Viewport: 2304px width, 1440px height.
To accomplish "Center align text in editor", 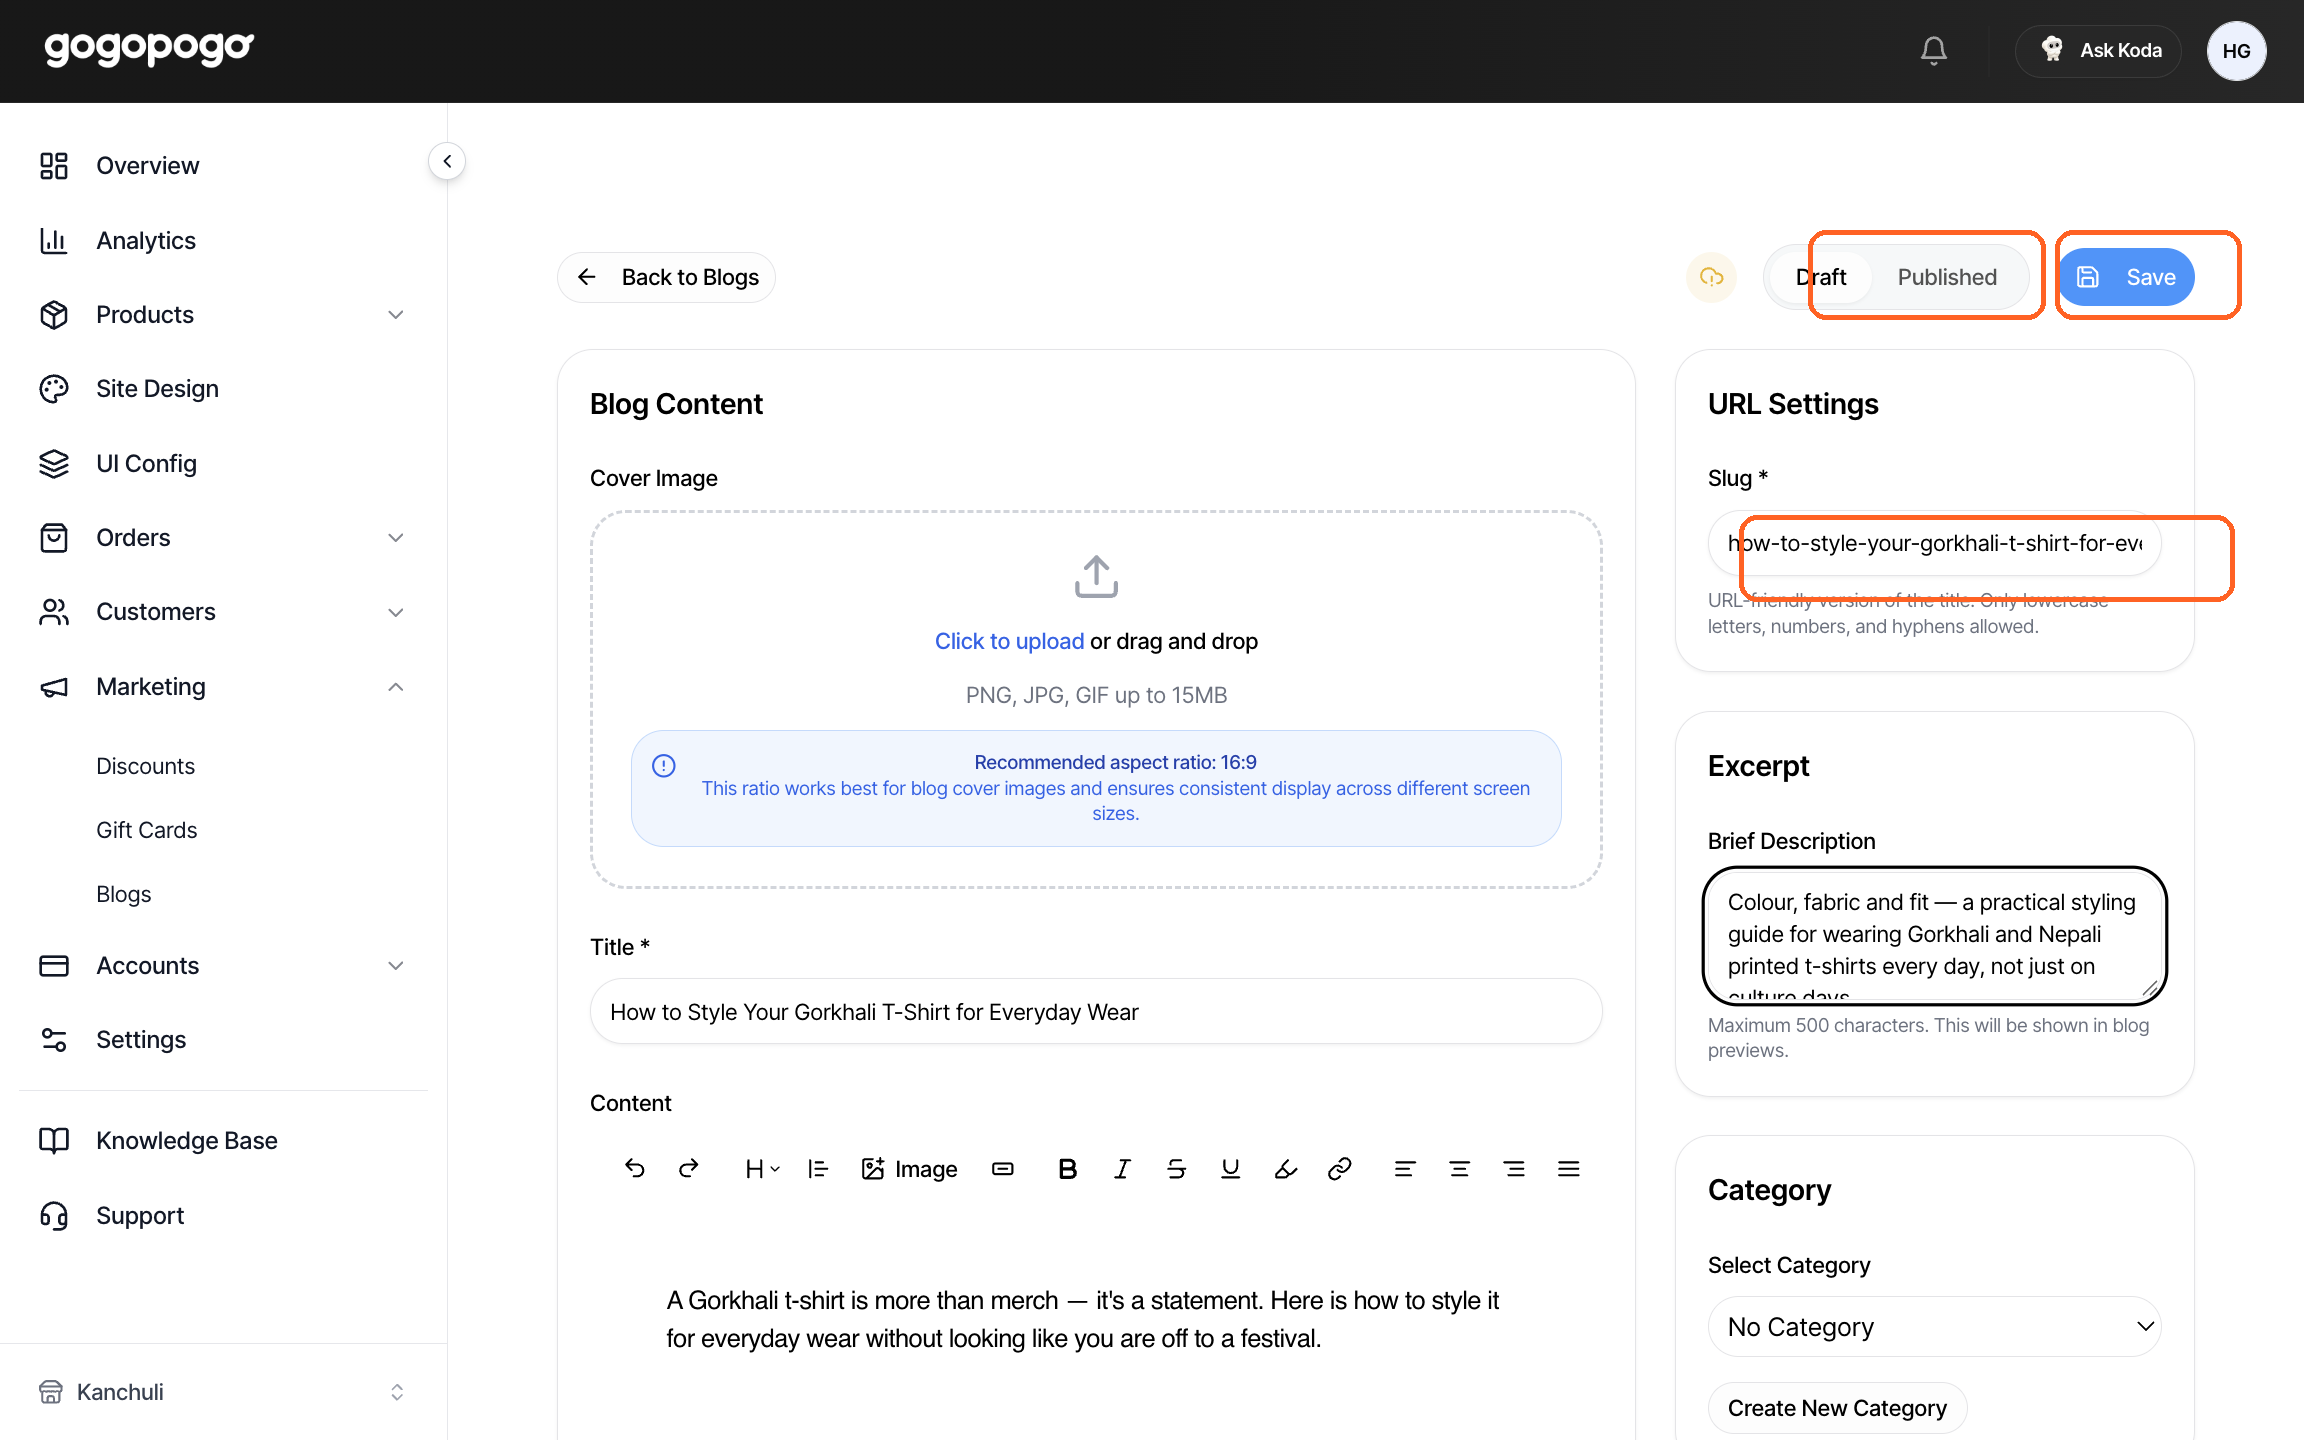I will coord(1459,1168).
